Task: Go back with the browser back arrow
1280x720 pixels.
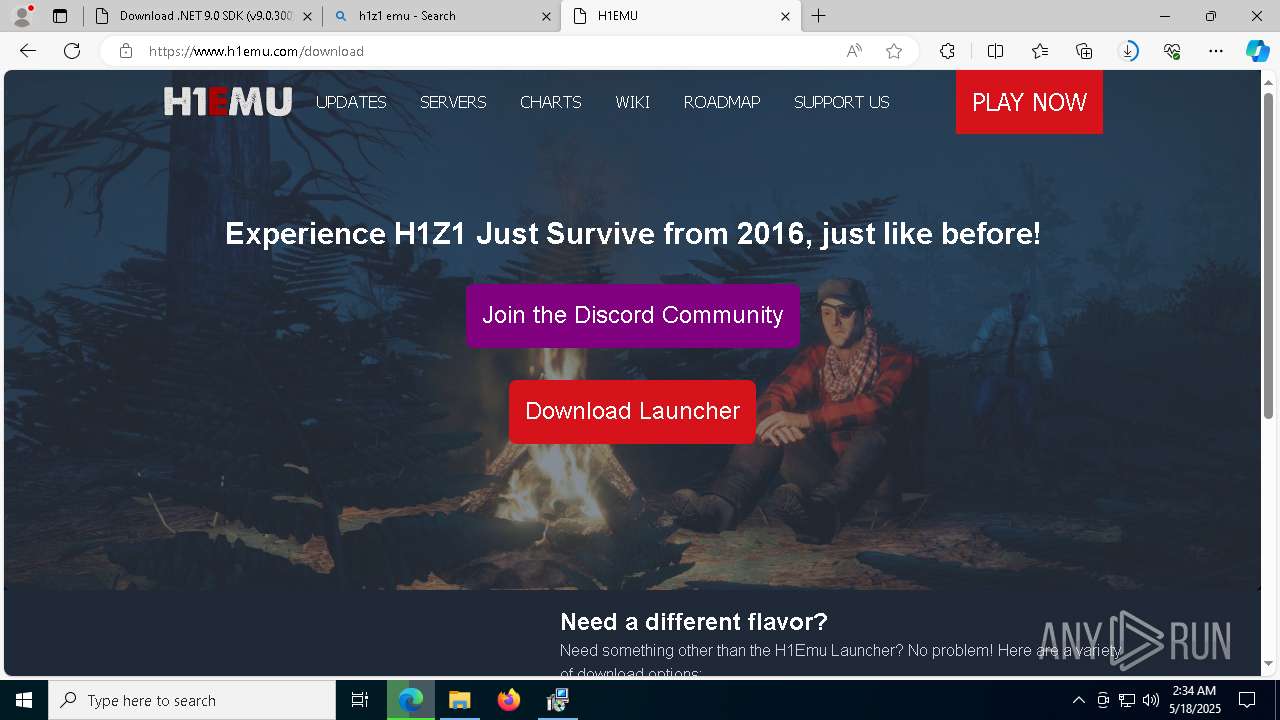Action: coord(28,51)
